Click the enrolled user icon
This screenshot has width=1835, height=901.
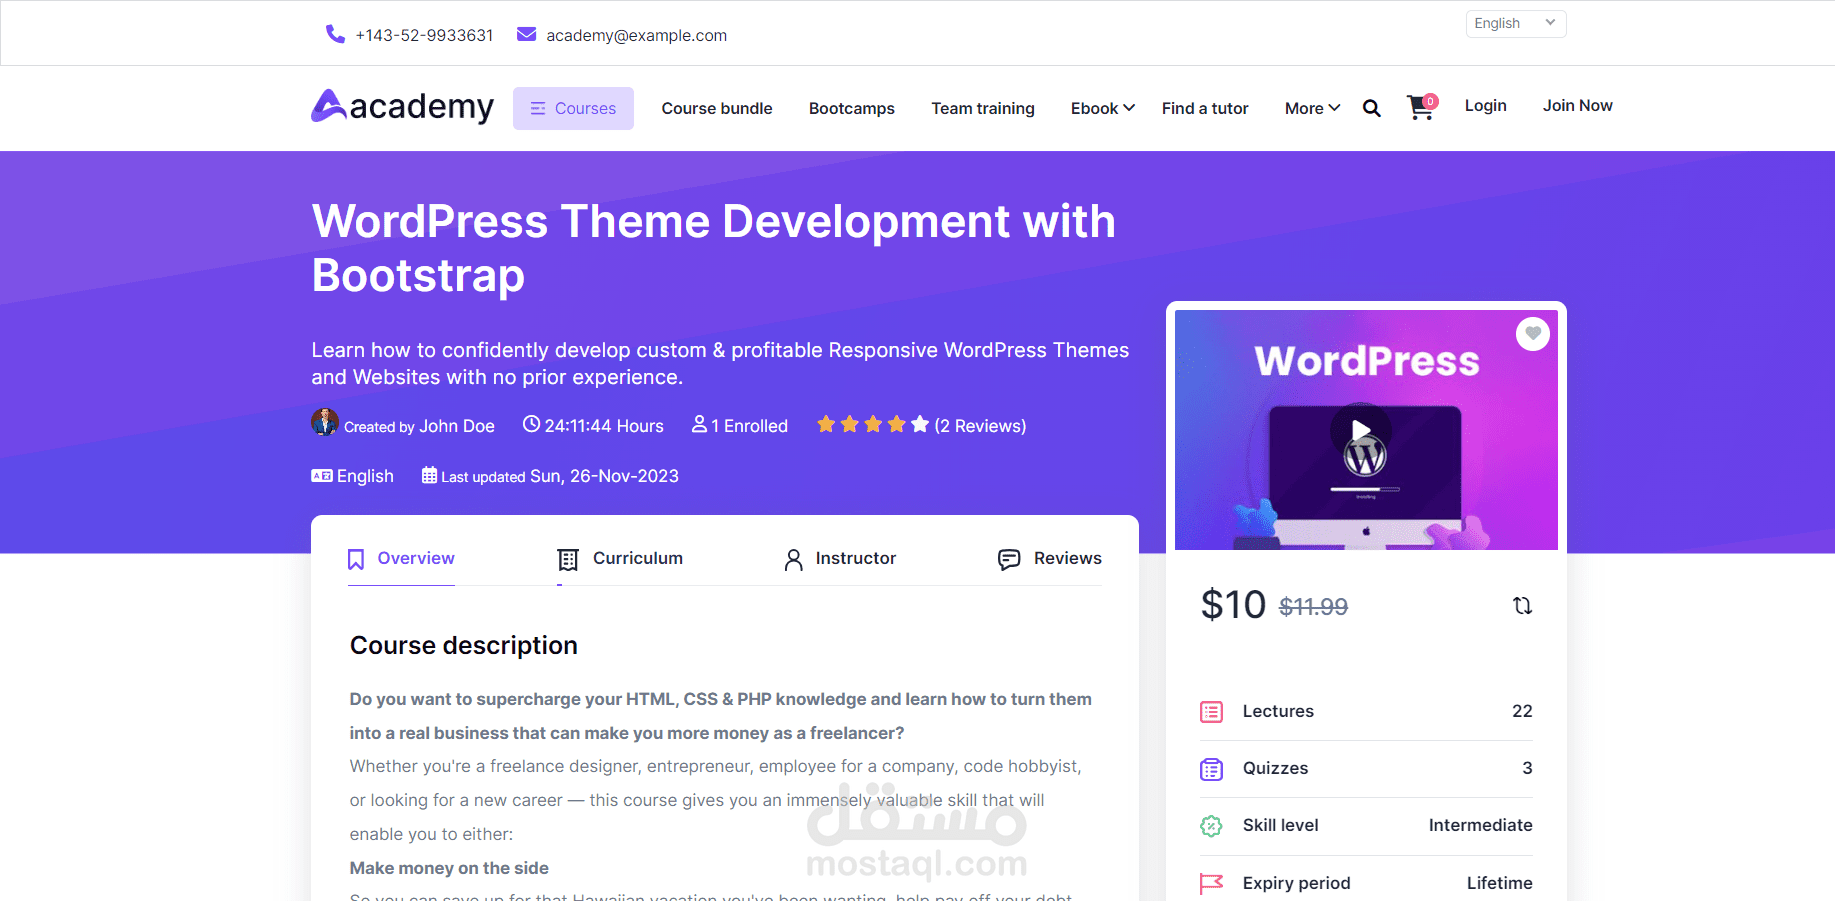tap(700, 424)
